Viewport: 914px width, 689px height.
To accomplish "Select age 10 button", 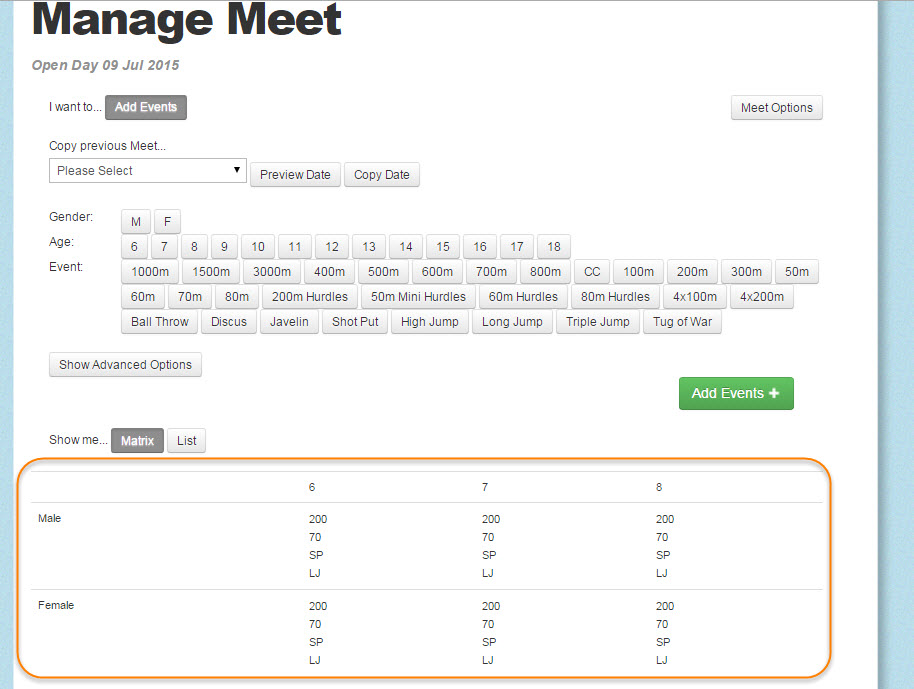I will point(258,247).
